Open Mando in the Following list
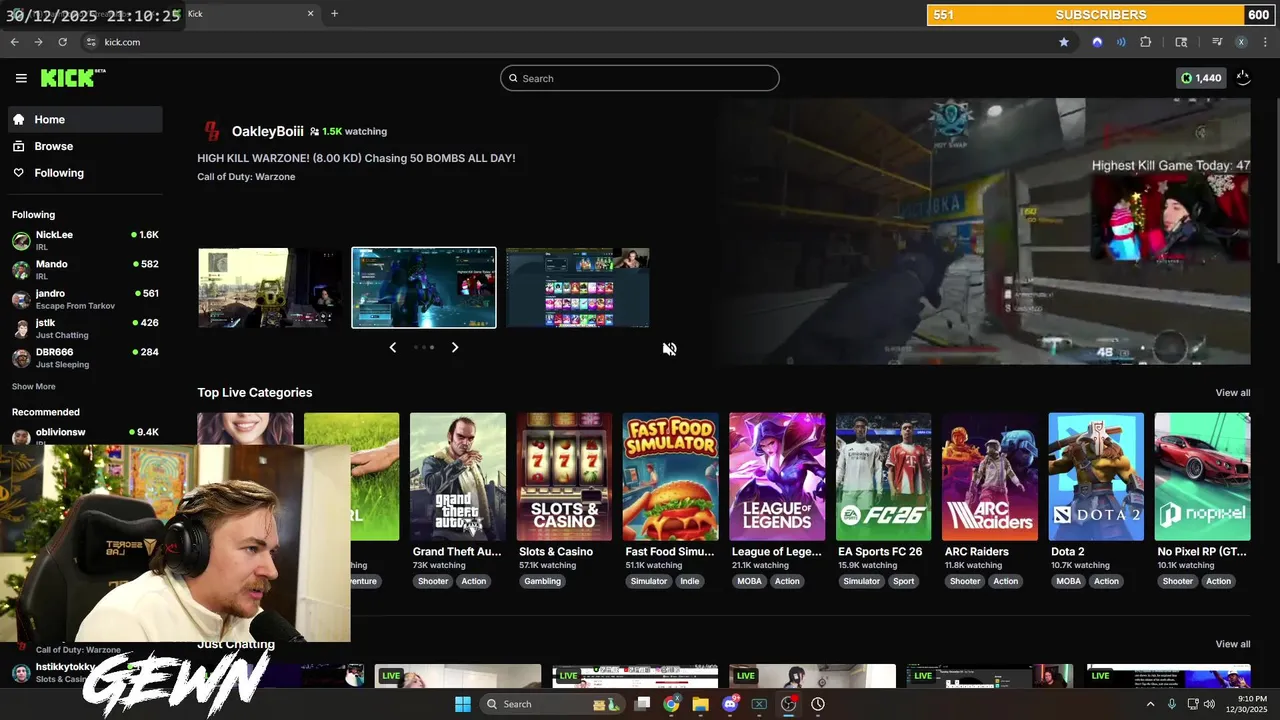The height and width of the screenshot is (720, 1280). pyautogui.click(x=85, y=270)
